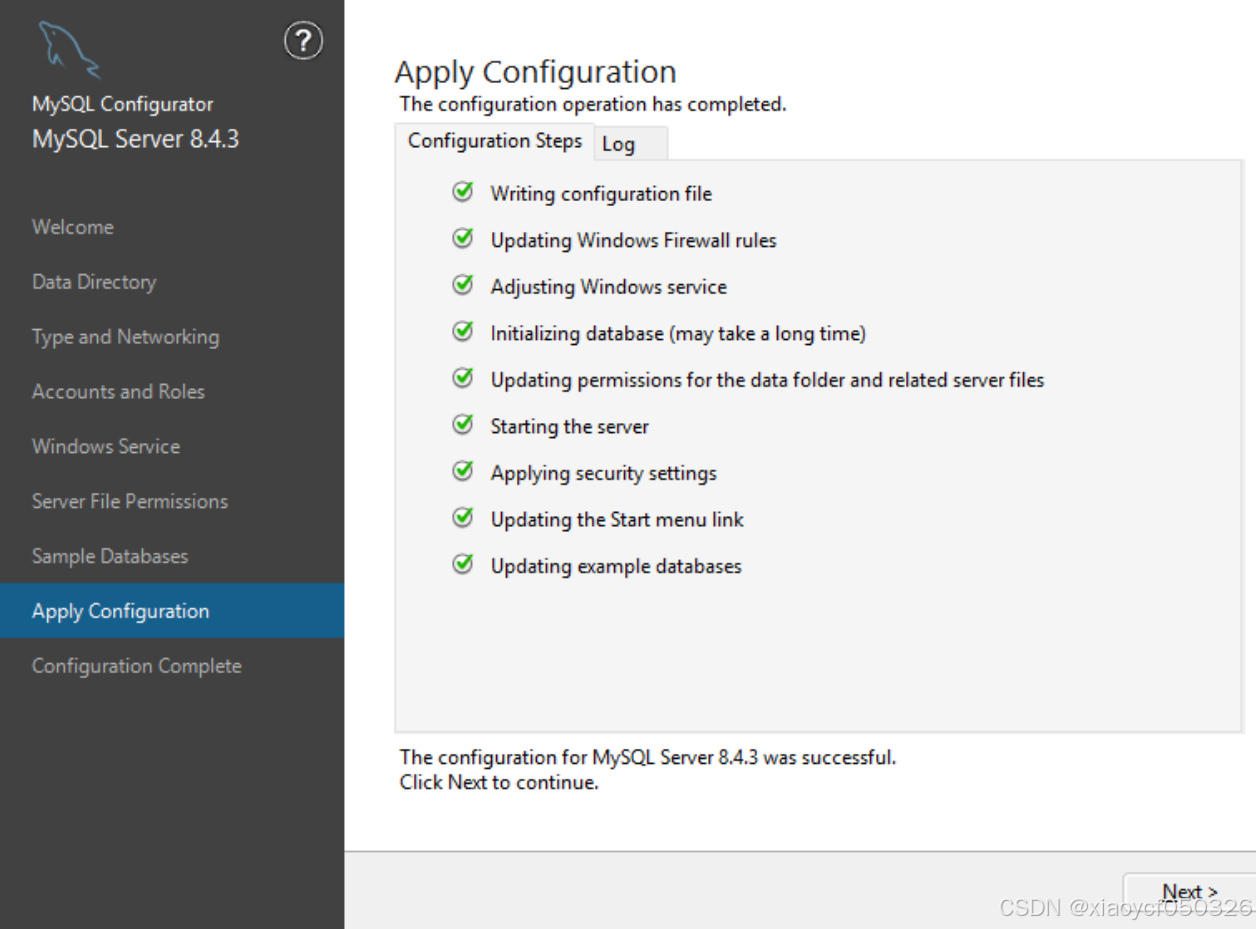The image size is (1256, 929).
Task: Open the Server File Permissions step
Action: pyautogui.click(x=130, y=502)
